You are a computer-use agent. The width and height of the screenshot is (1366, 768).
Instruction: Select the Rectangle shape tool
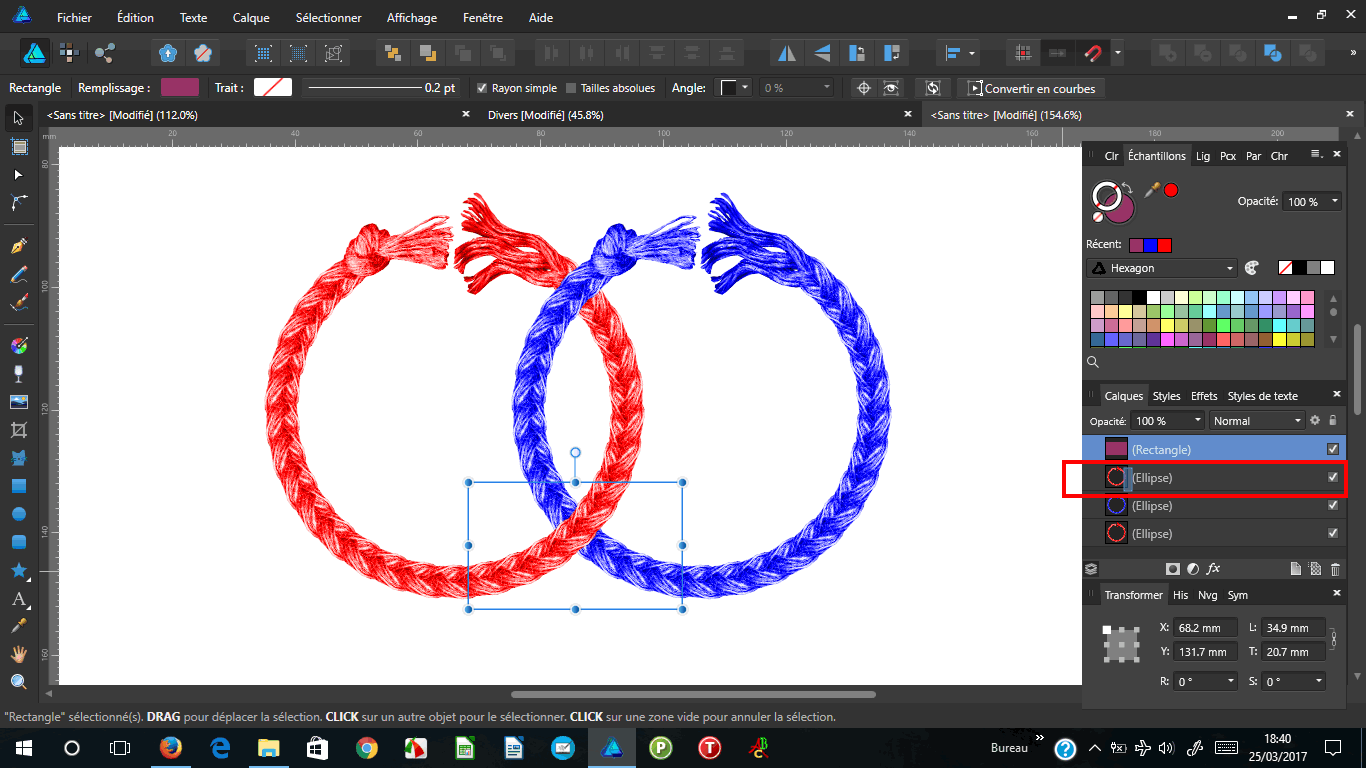(18, 486)
